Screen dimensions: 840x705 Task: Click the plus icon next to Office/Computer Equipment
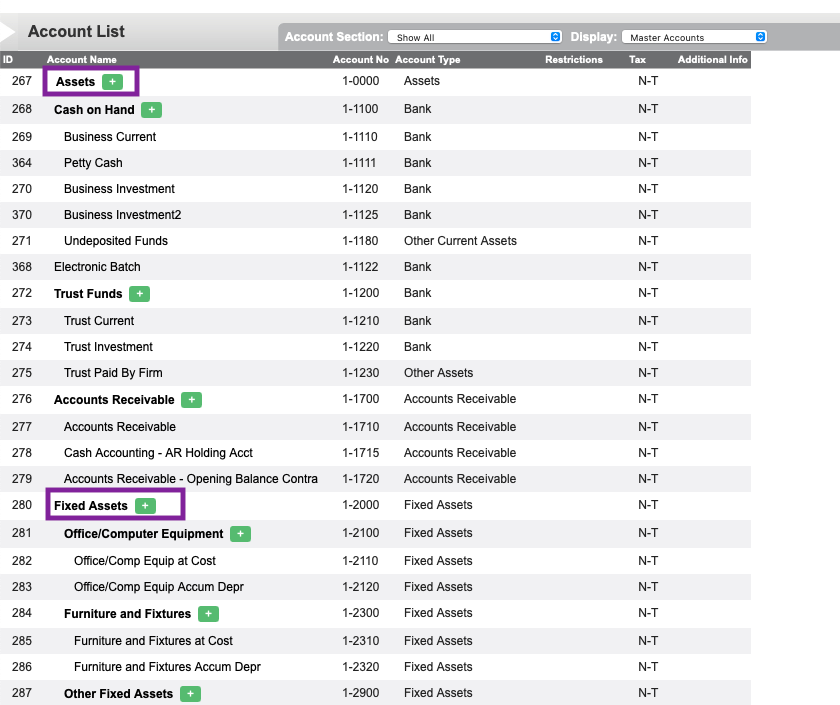[240, 533]
